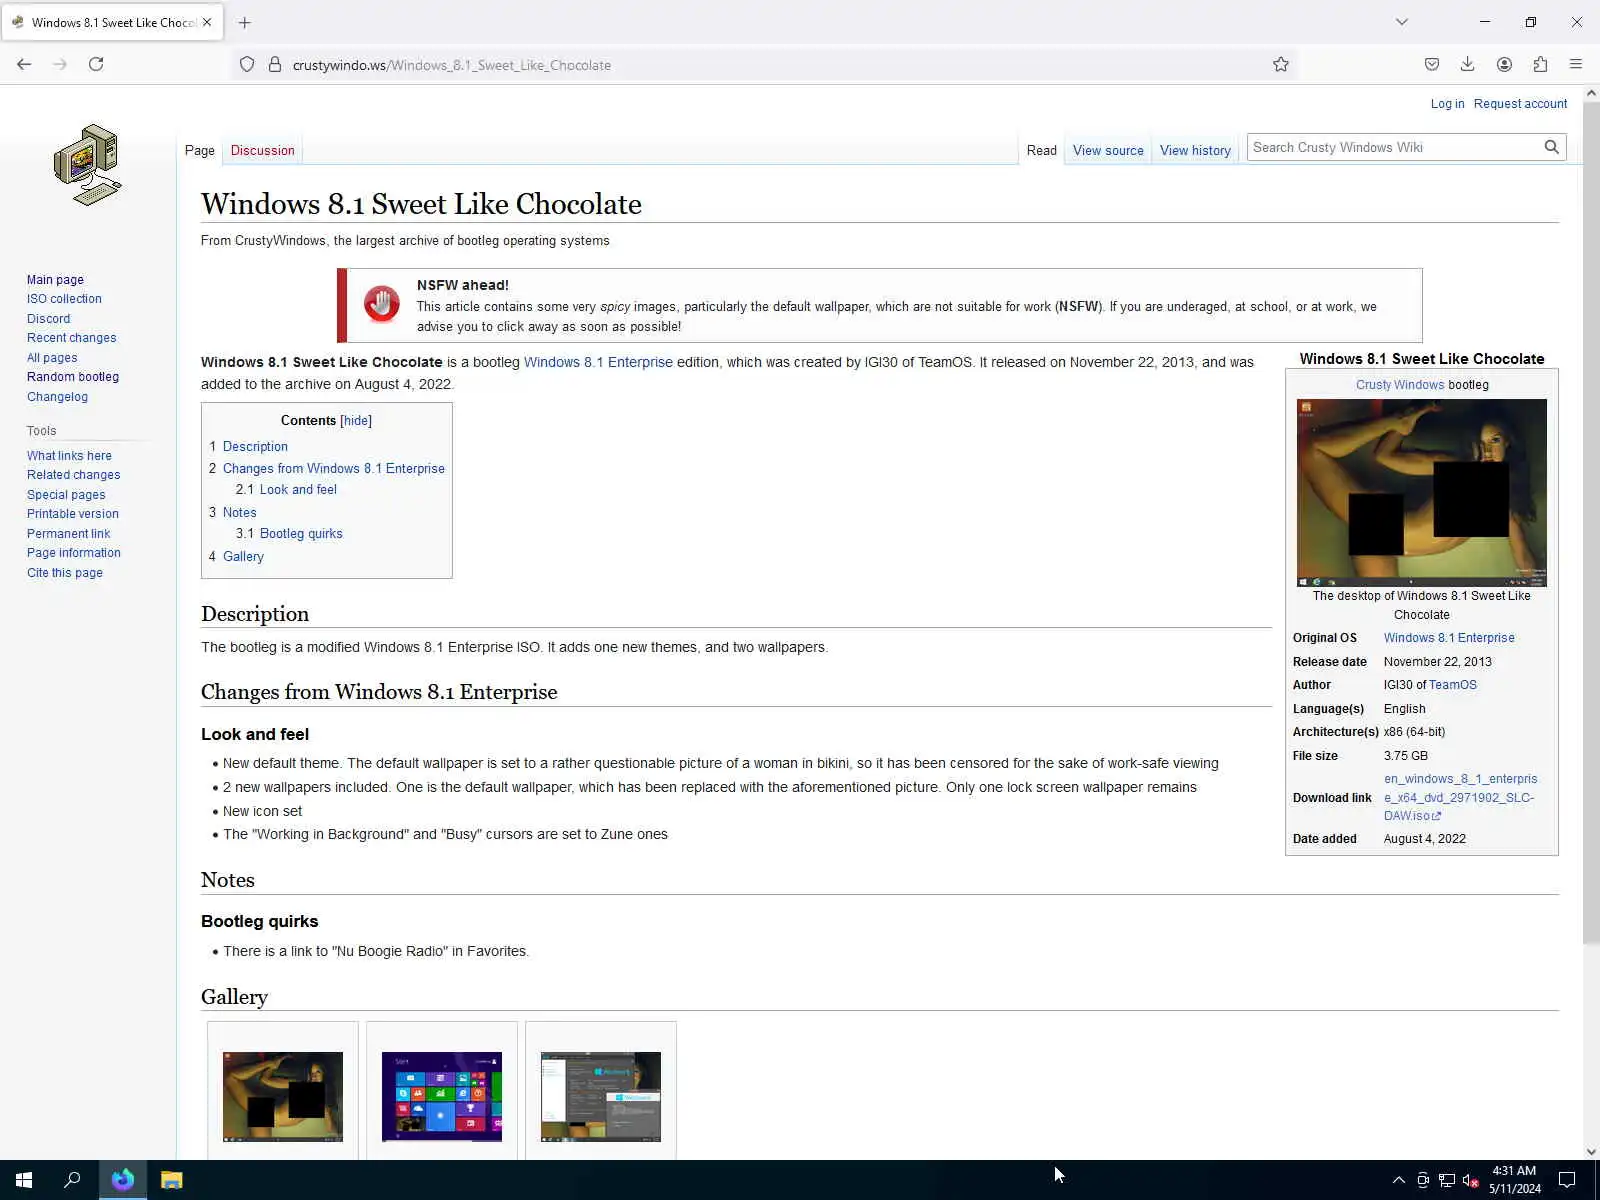Open the notification center
Viewport: 1600px width, 1200px height.
[x=1567, y=1180]
